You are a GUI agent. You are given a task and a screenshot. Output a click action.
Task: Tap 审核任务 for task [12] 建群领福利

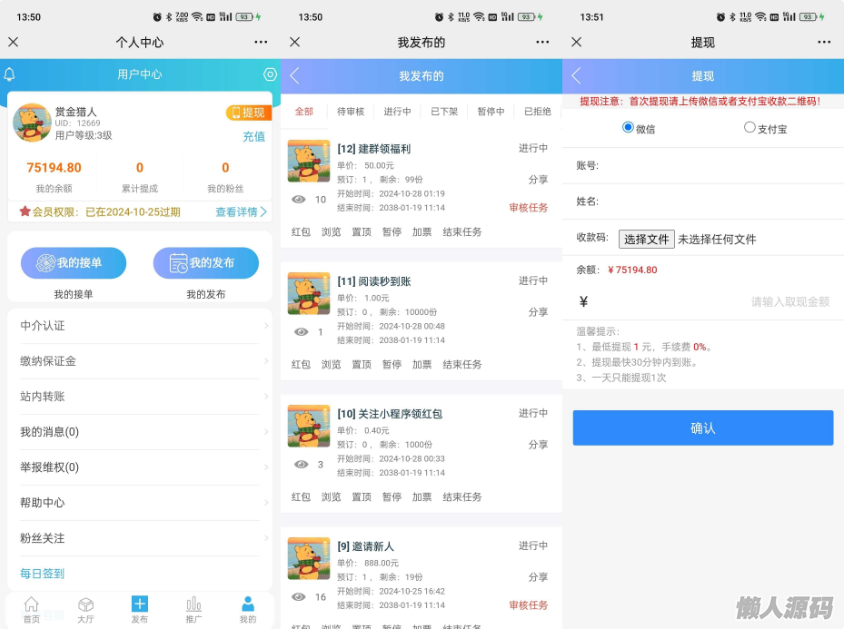click(528, 207)
